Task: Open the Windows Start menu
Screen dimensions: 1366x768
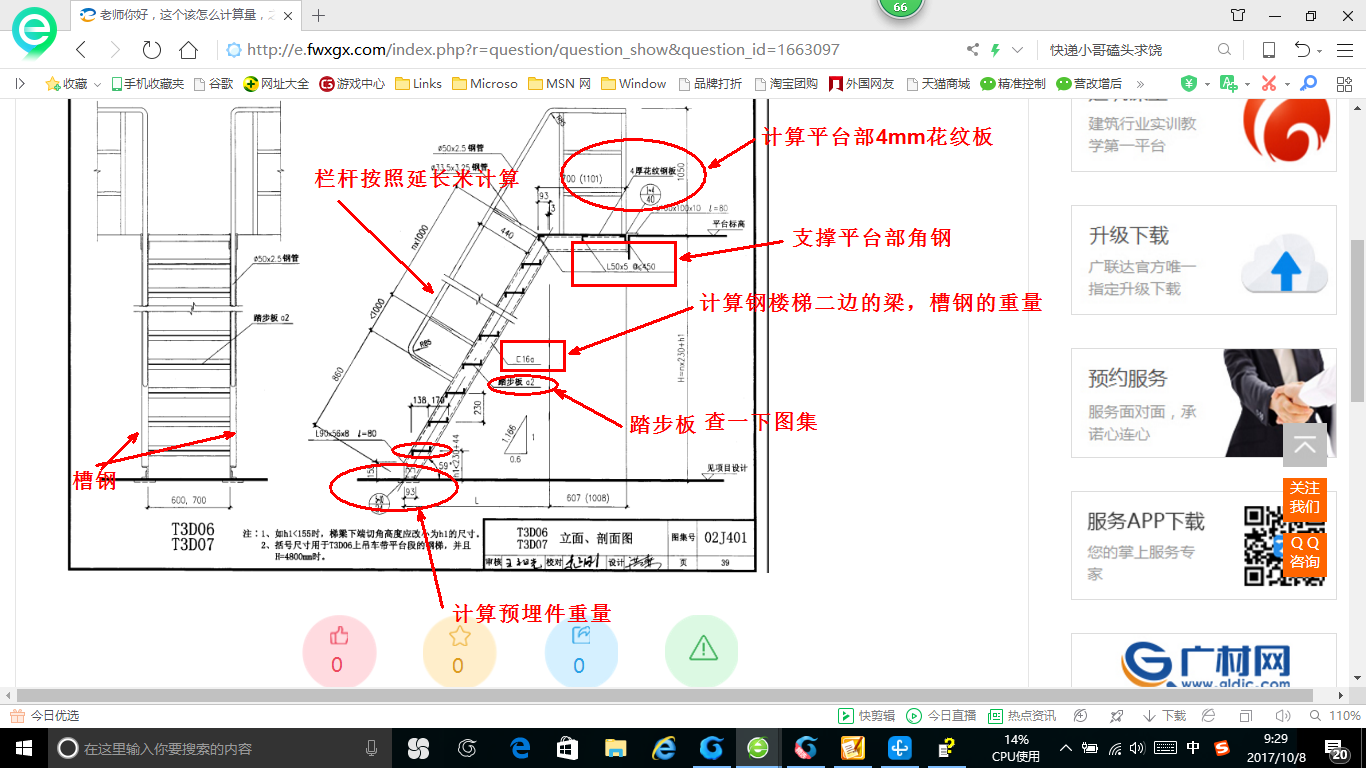Action: [22, 748]
